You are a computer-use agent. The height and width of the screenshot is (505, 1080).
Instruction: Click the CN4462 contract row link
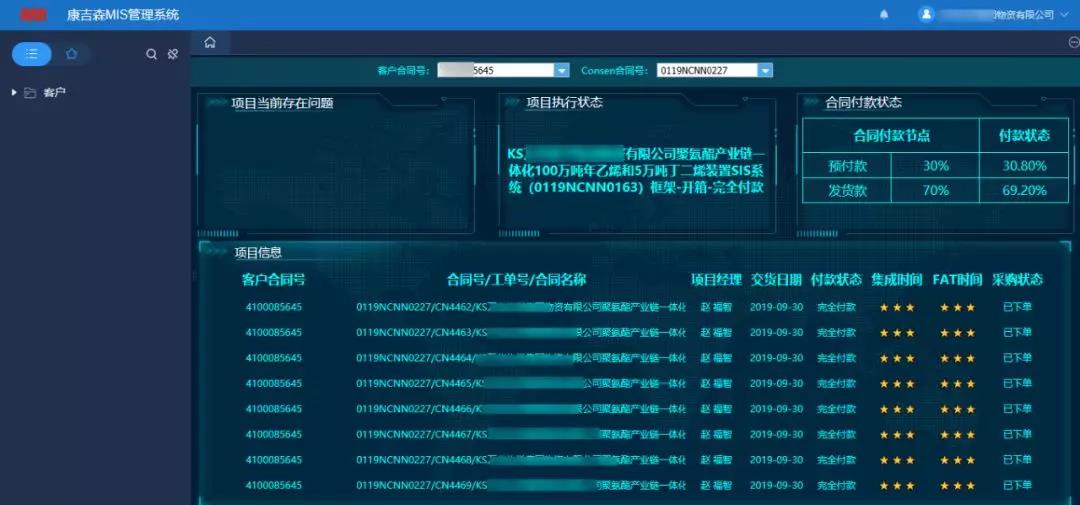(x=520, y=307)
